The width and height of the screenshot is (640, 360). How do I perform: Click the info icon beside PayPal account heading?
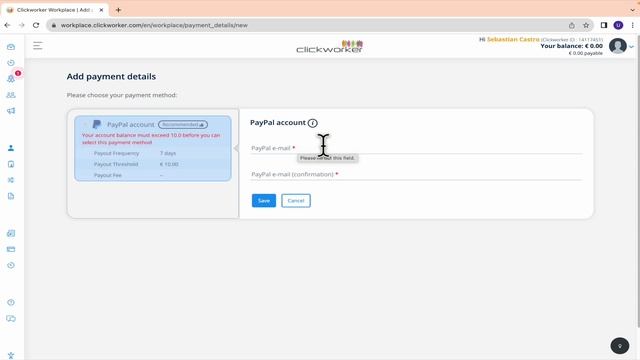tap(313, 123)
